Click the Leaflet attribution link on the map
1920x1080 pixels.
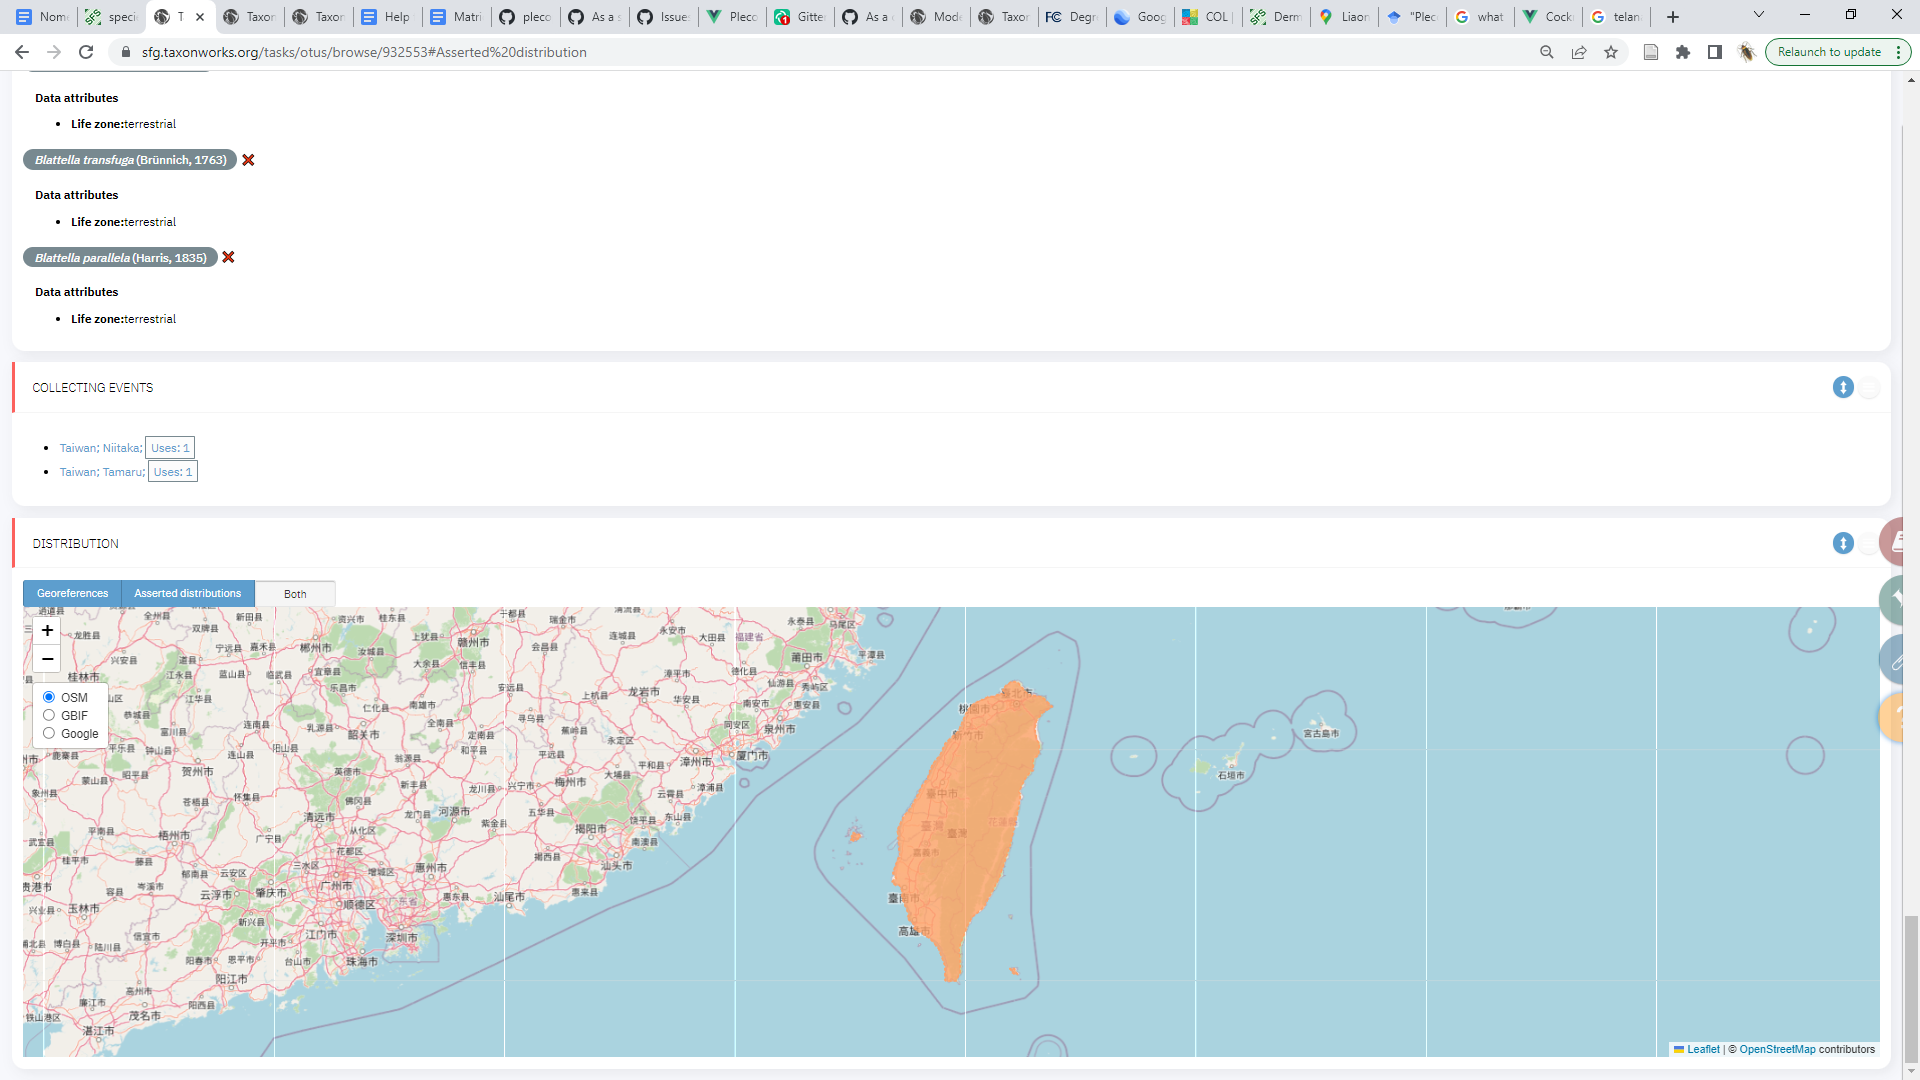coord(1702,1049)
